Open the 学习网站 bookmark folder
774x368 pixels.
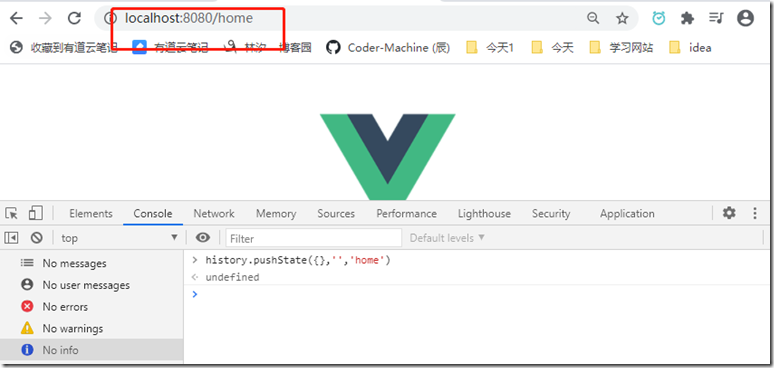click(621, 47)
